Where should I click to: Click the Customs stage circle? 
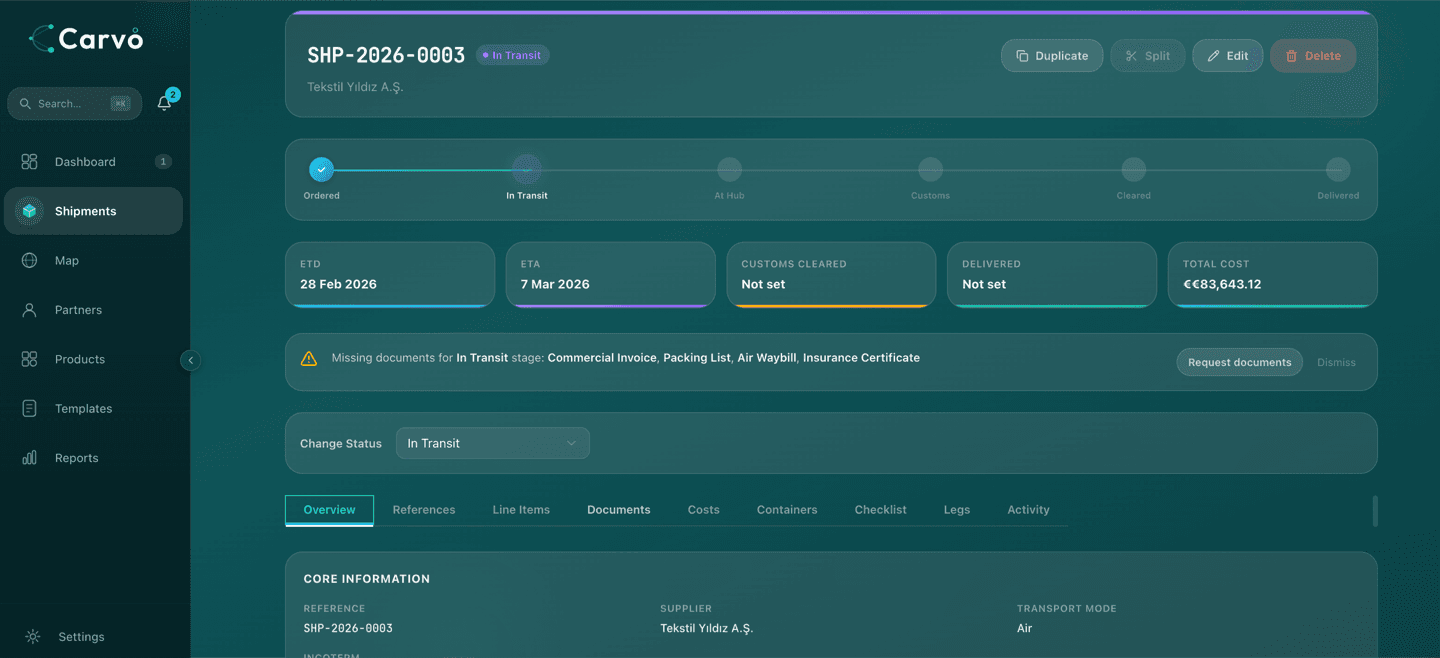[930, 171]
